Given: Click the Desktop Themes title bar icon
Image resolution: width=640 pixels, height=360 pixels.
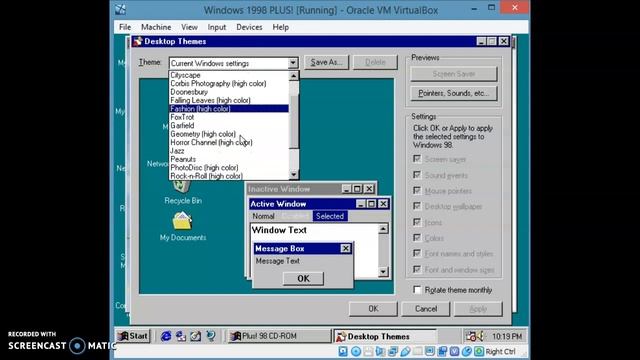Looking at the screenshot, I should click(x=138, y=41).
